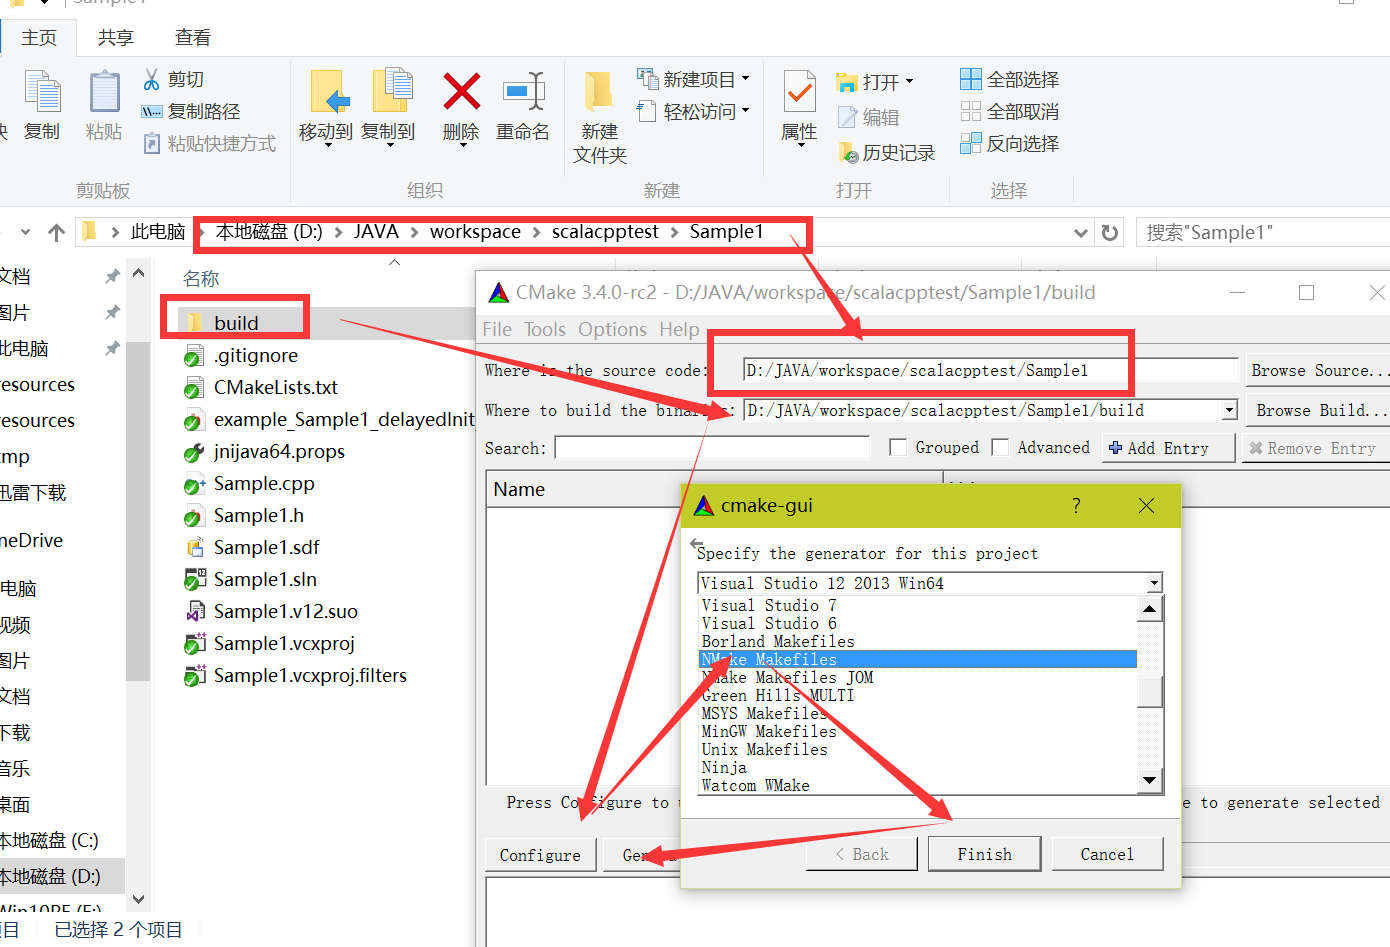
Task: Click the Explorer Up arrow button
Action: [57, 232]
